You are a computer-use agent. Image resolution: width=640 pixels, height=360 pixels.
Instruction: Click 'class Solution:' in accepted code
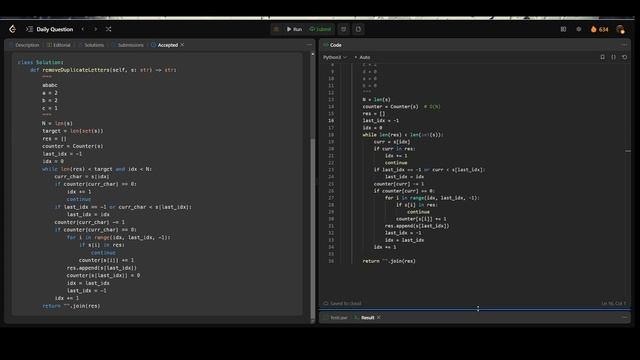(40, 62)
